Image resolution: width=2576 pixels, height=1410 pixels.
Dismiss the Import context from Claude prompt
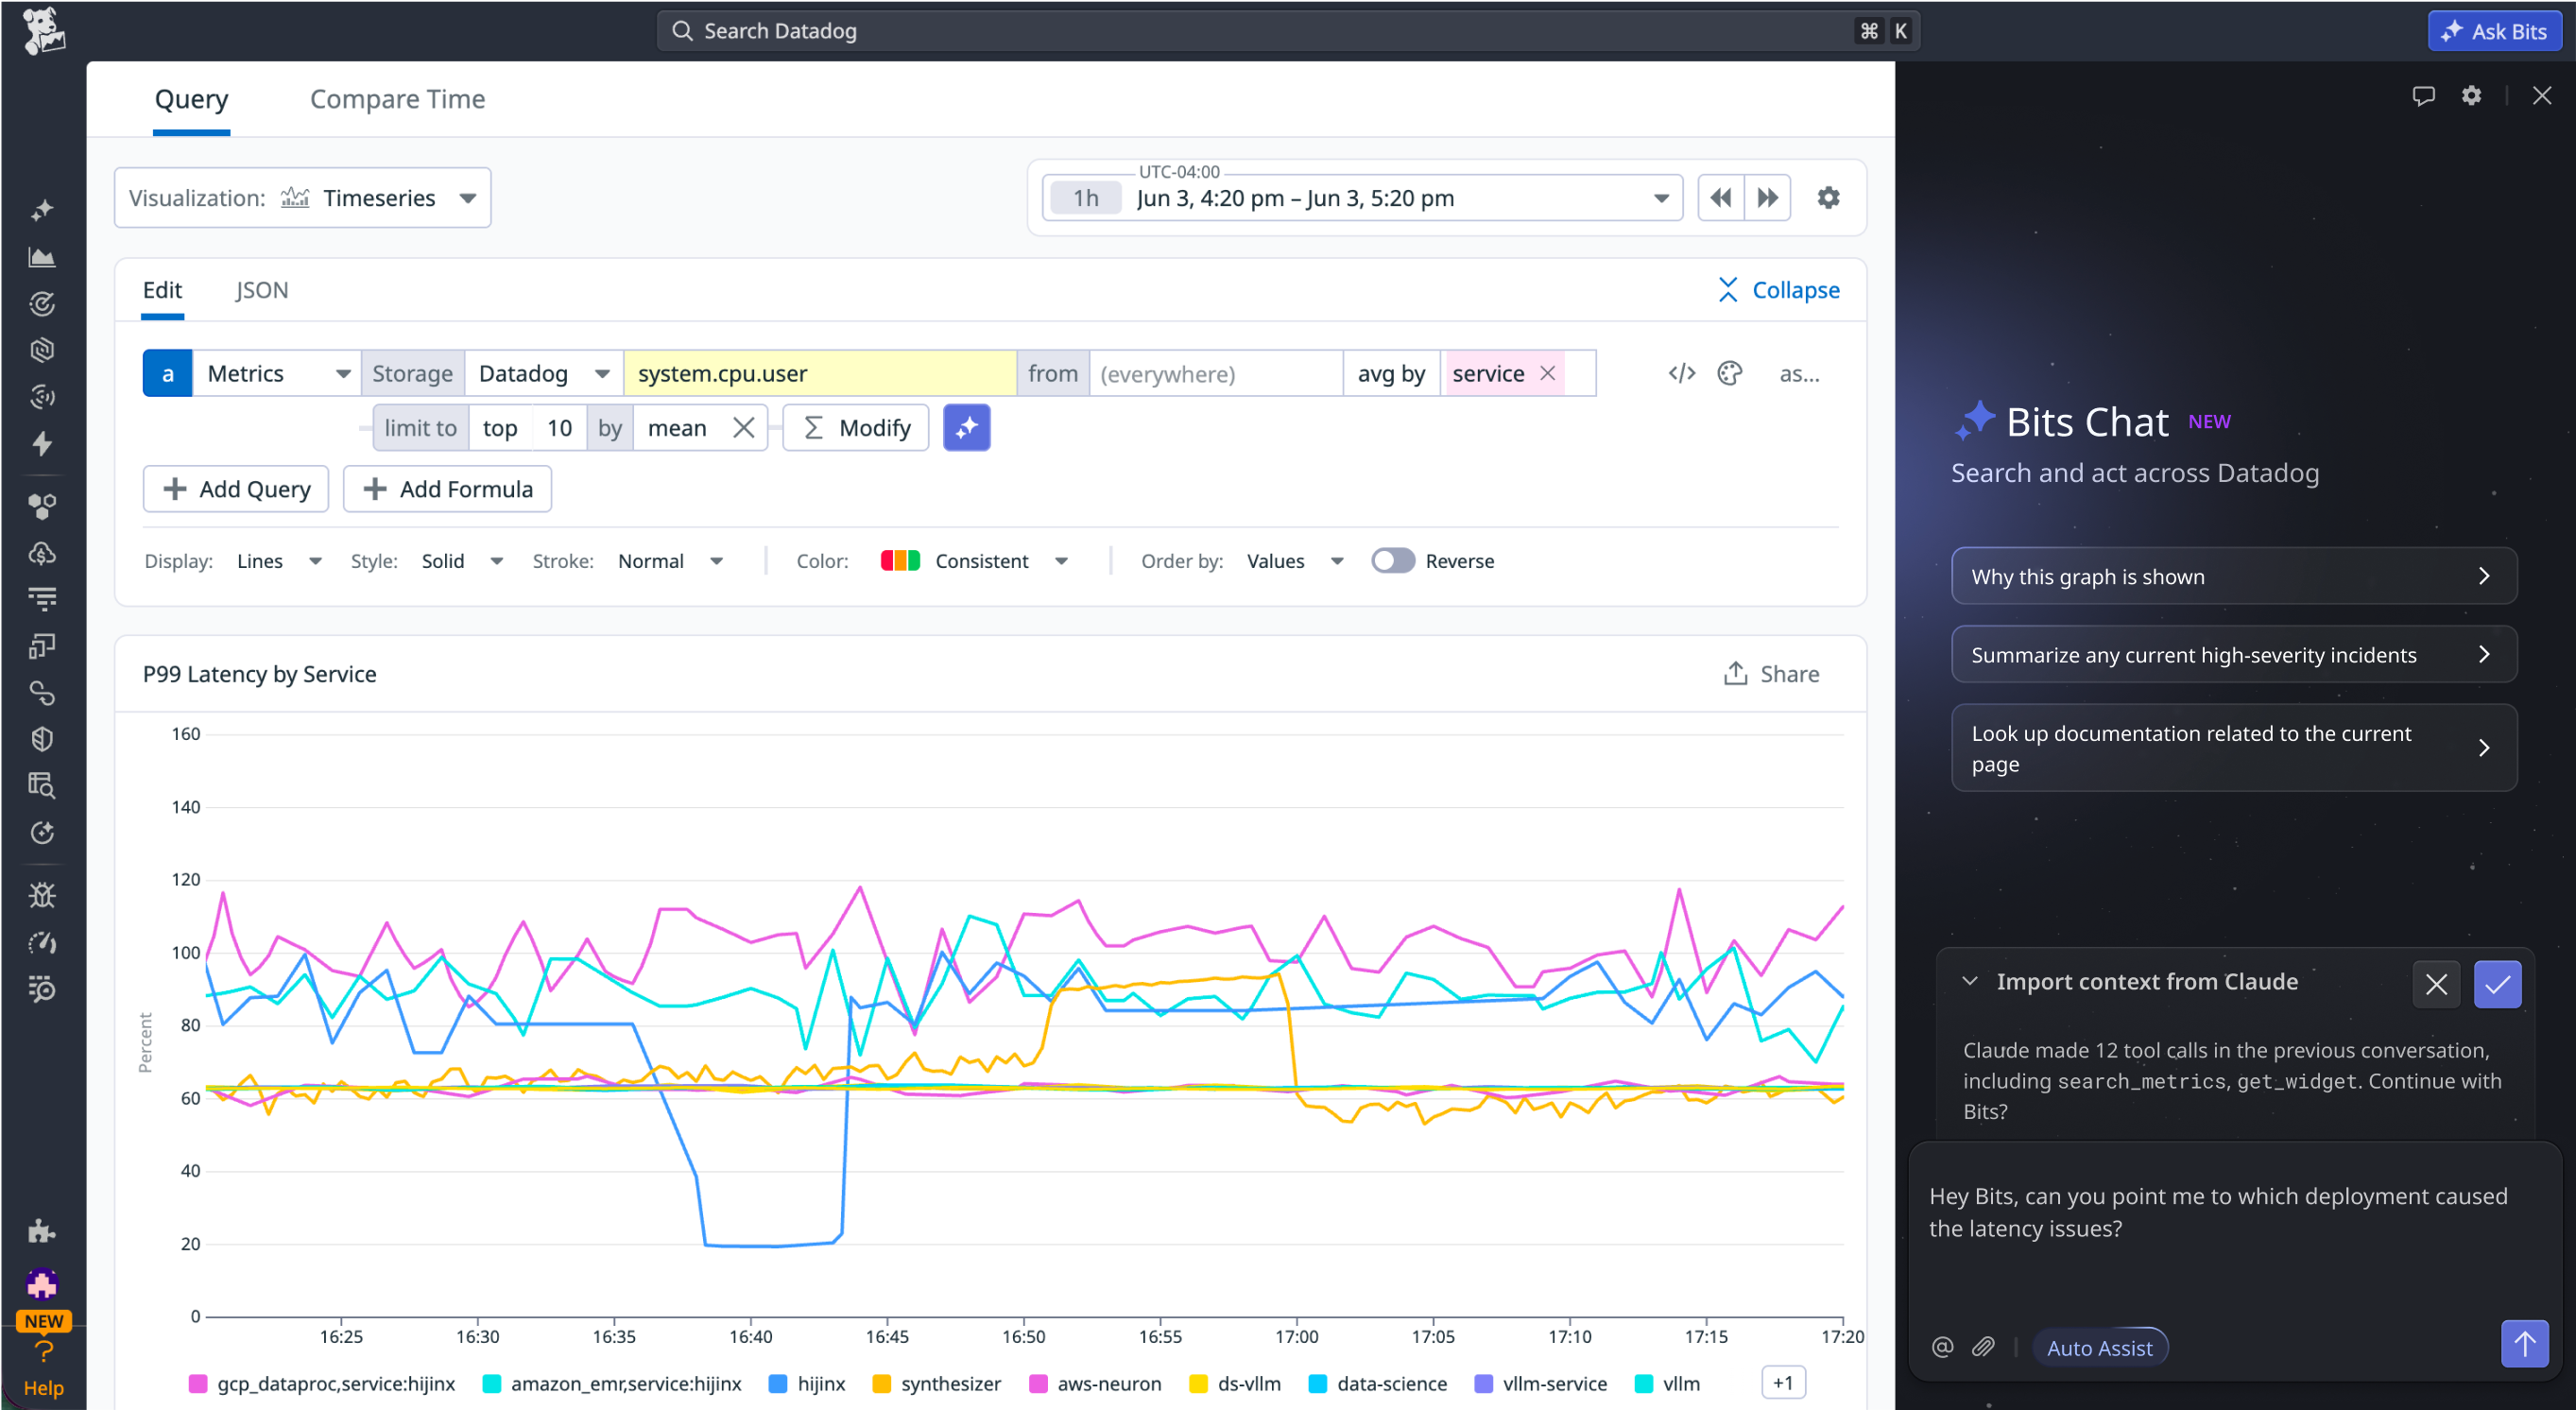(x=2436, y=984)
